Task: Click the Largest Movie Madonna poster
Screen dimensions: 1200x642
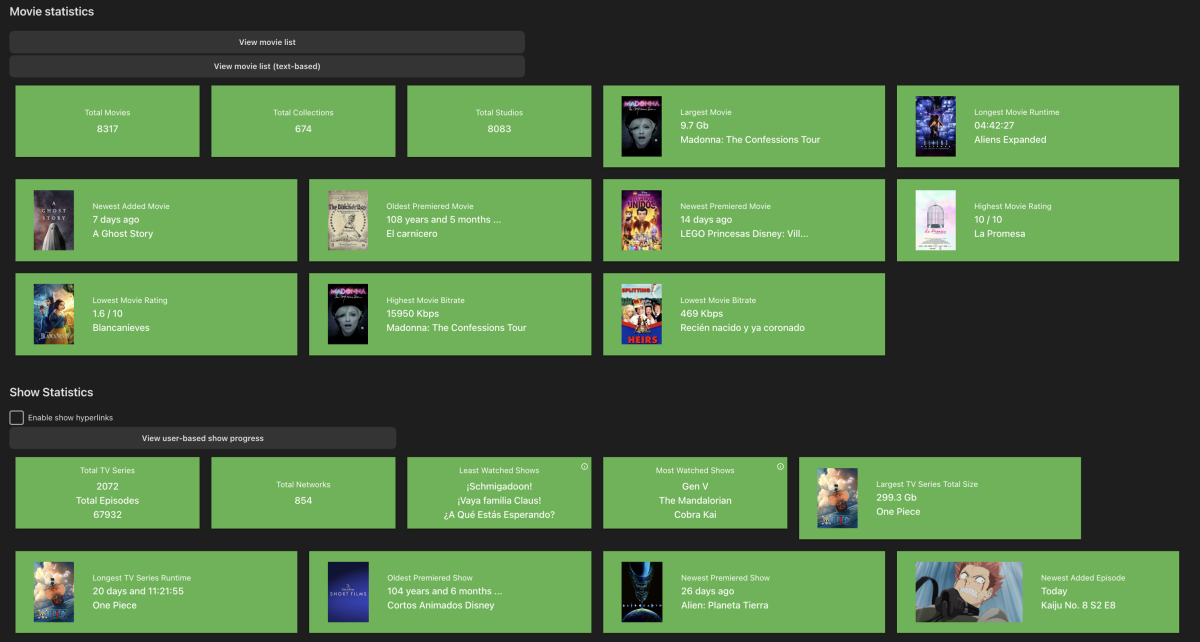Action: pos(641,126)
